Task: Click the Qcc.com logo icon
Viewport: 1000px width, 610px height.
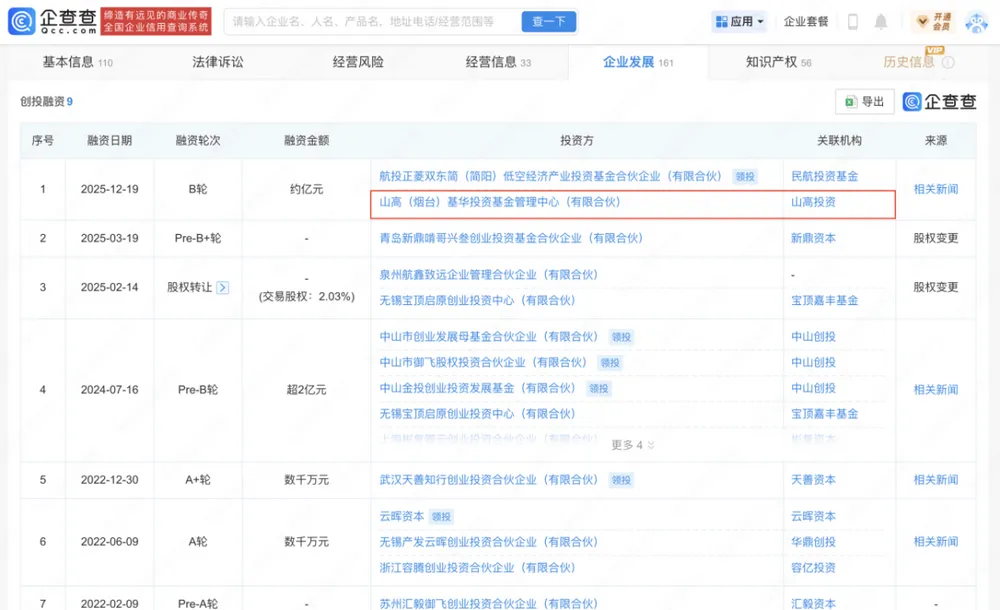Action: pos(22,21)
